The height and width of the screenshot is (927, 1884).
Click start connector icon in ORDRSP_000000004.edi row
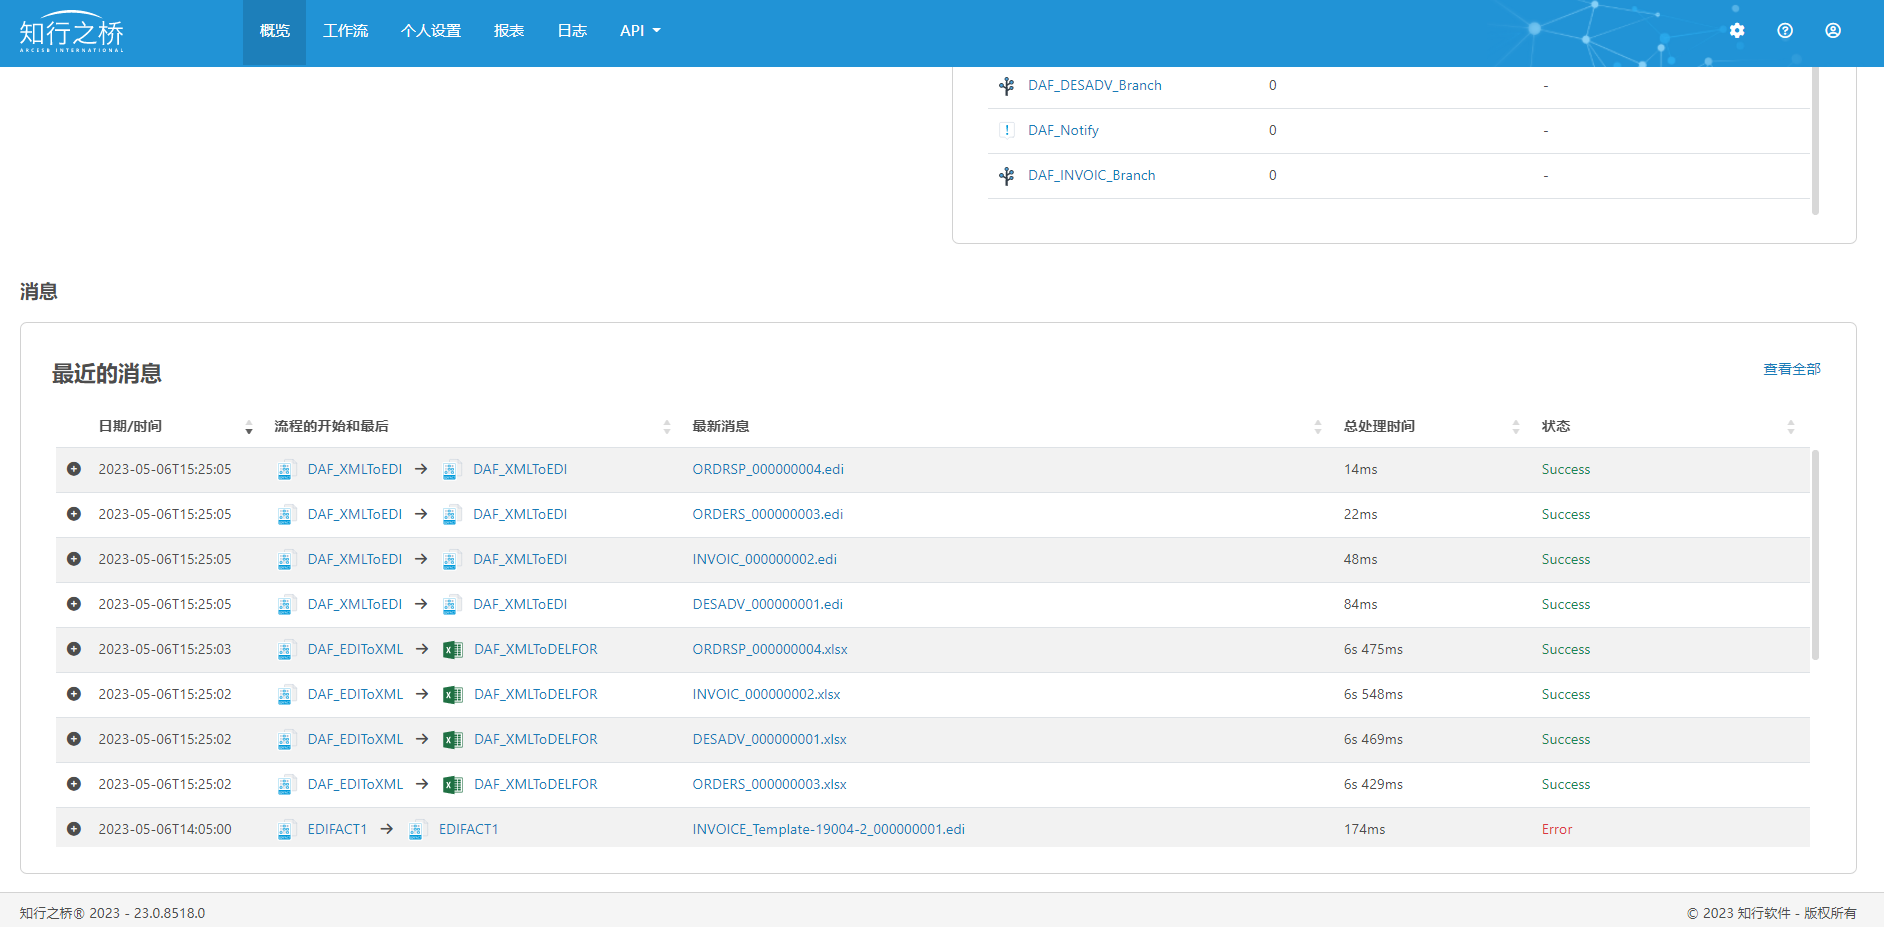pos(286,470)
